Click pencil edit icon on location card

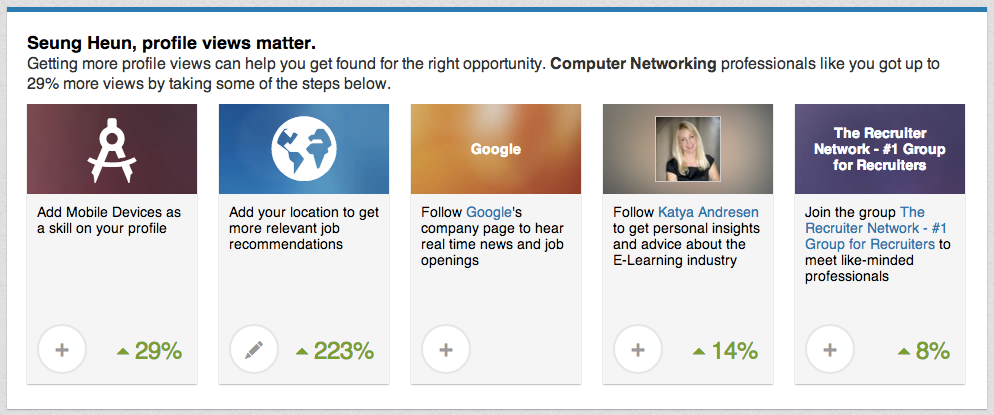pyautogui.click(x=254, y=350)
